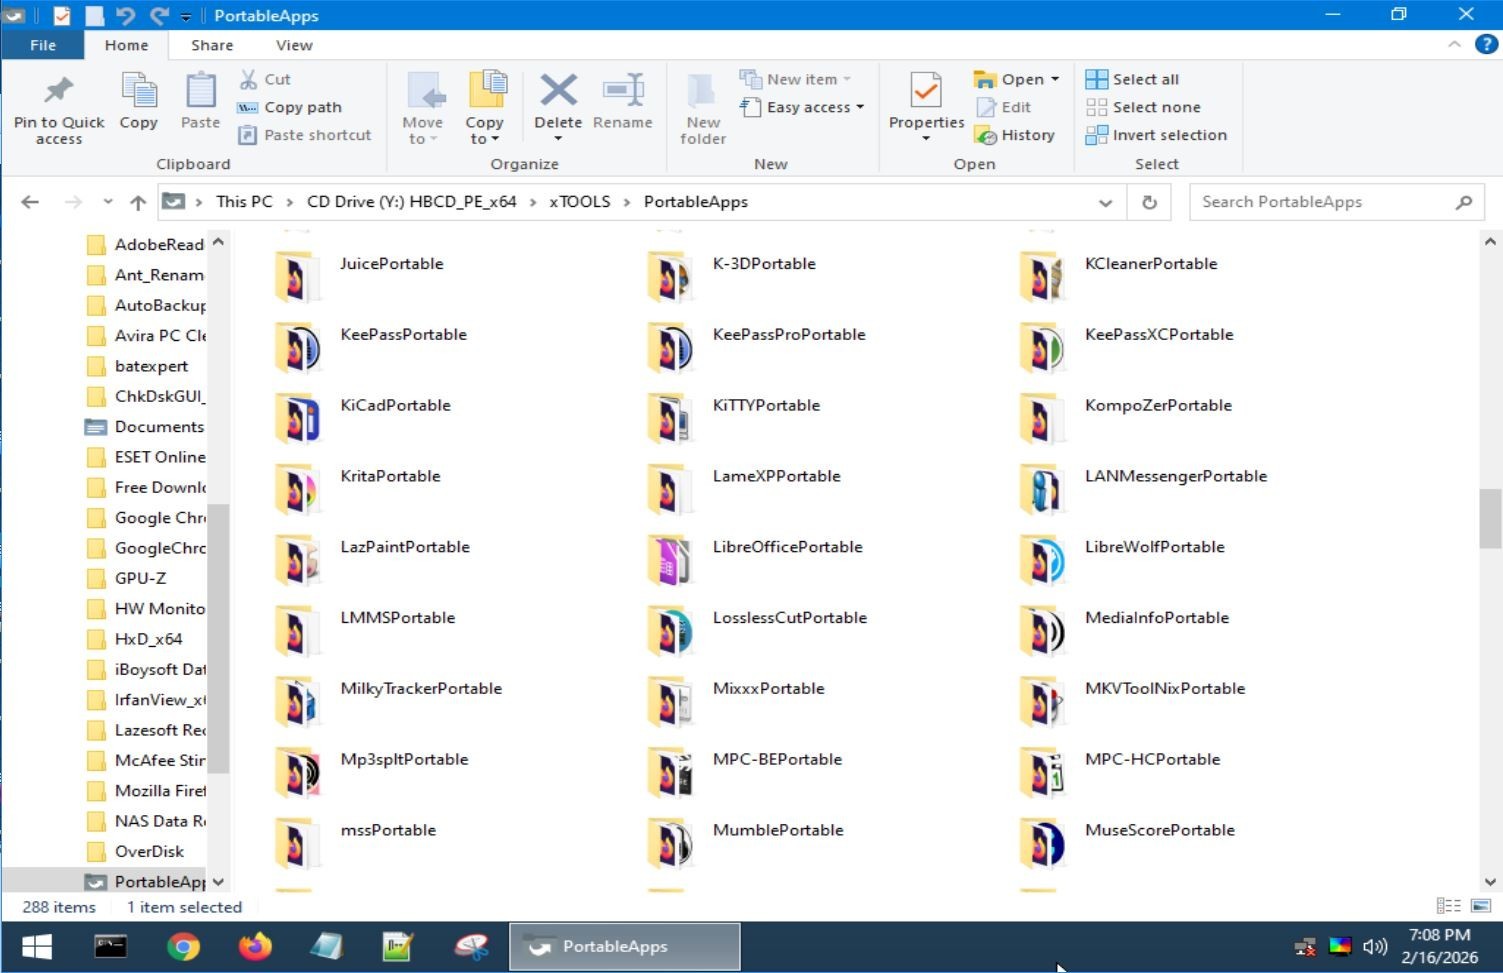Viewport: 1503px width, 973px height.
Task: Select the LibreWolfPortable folder icon
Action: [x=1042, y=560]
